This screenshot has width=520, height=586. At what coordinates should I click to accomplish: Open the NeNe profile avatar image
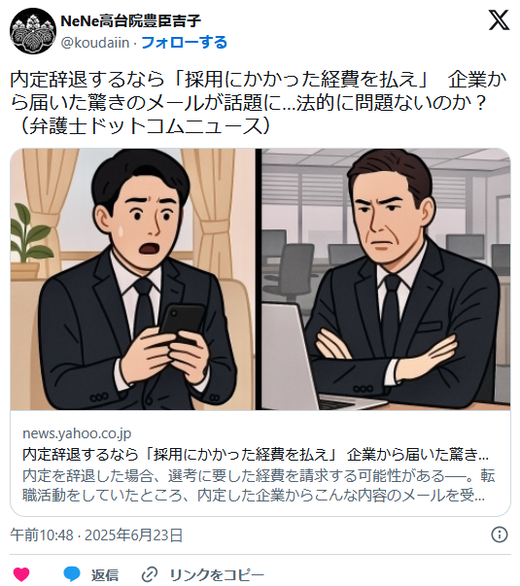pyautogui.click(x=33, y=31)
